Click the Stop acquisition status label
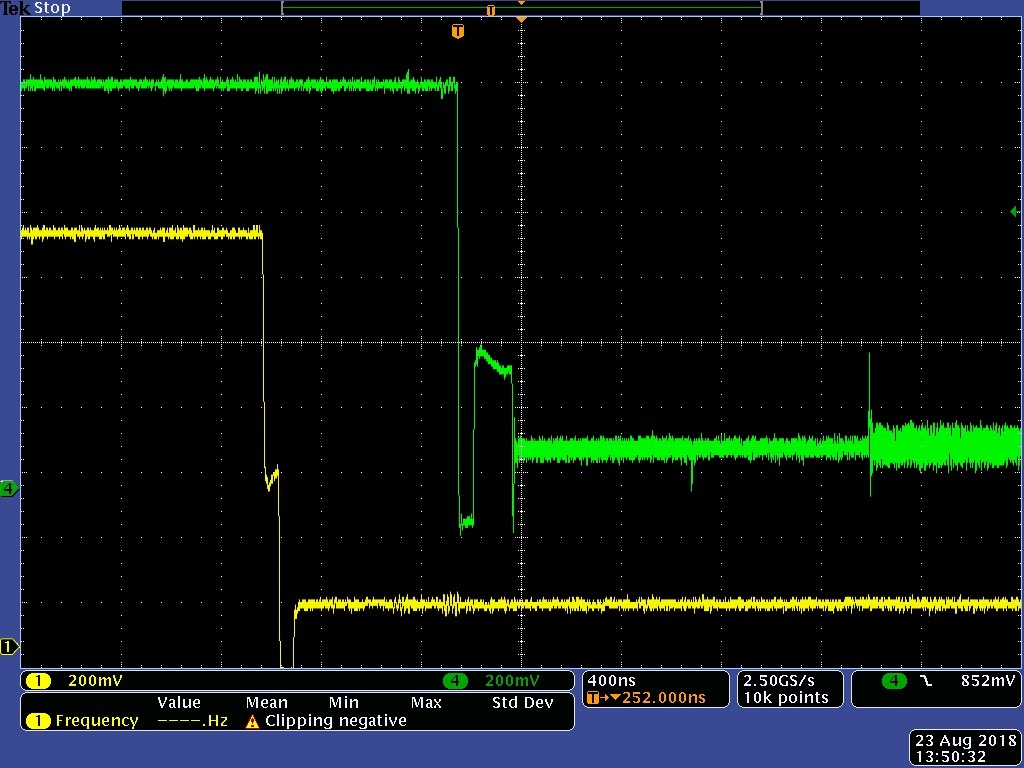The width and height of the screenshot is (1024, 768). point(52,8)
